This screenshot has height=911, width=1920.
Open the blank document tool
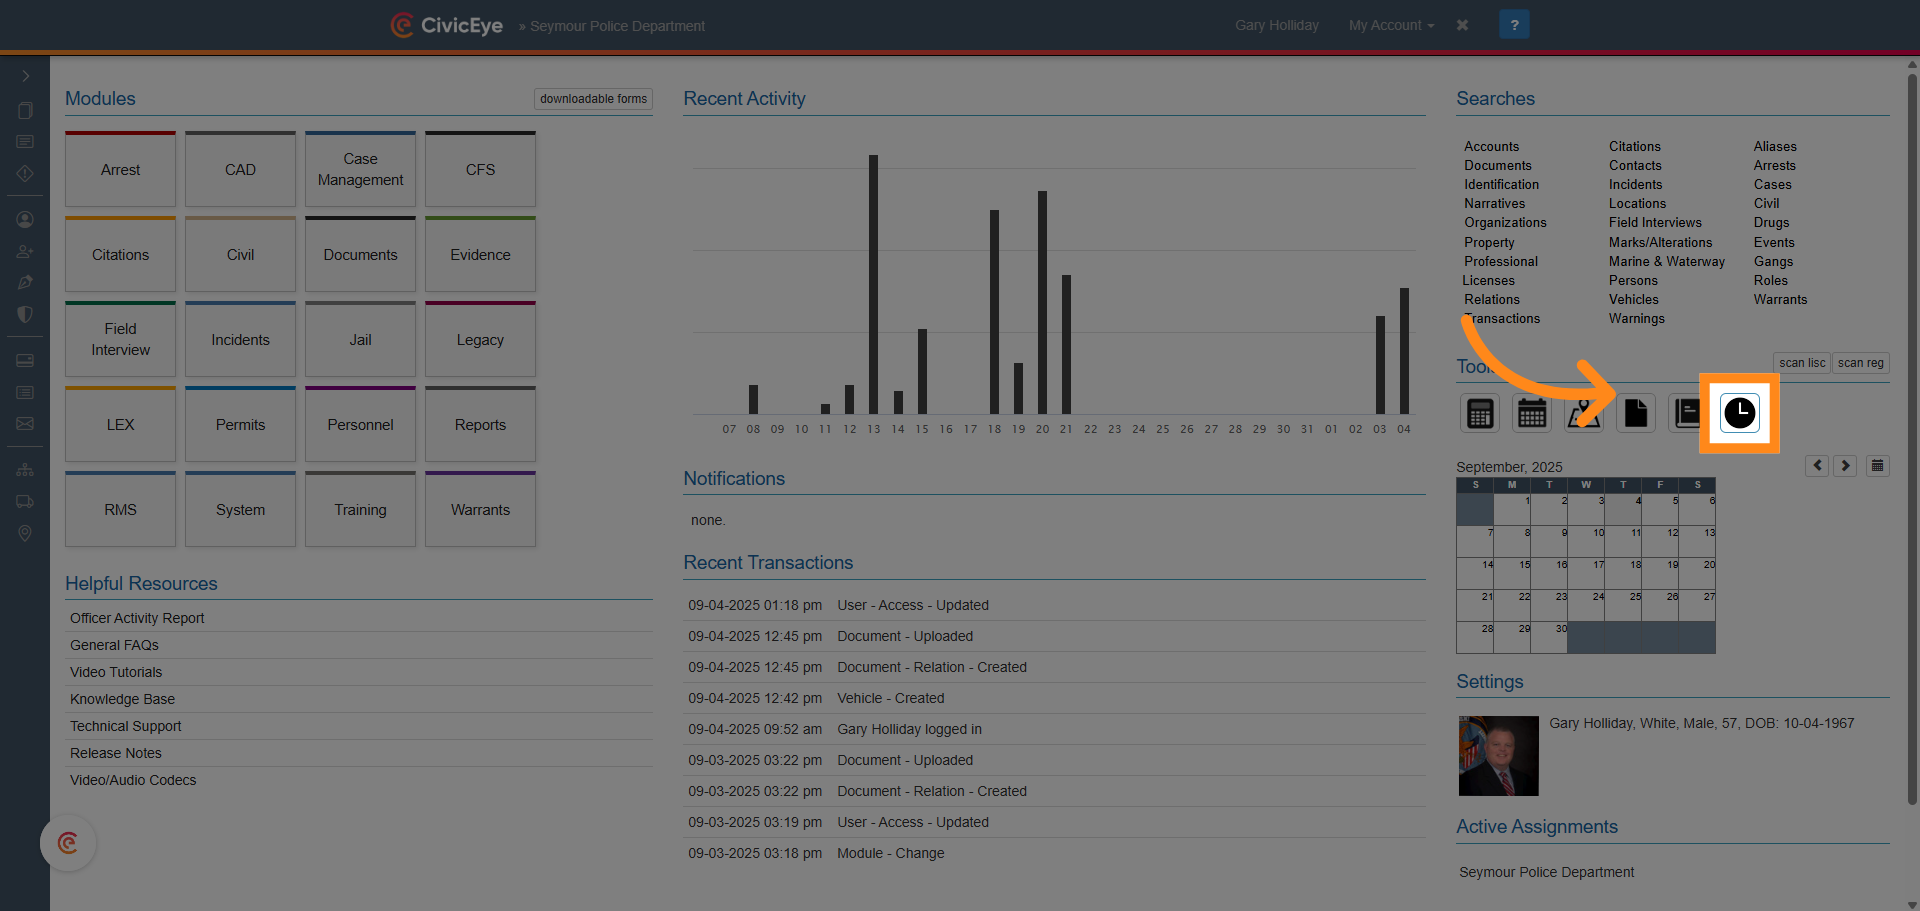point(1636,413)
